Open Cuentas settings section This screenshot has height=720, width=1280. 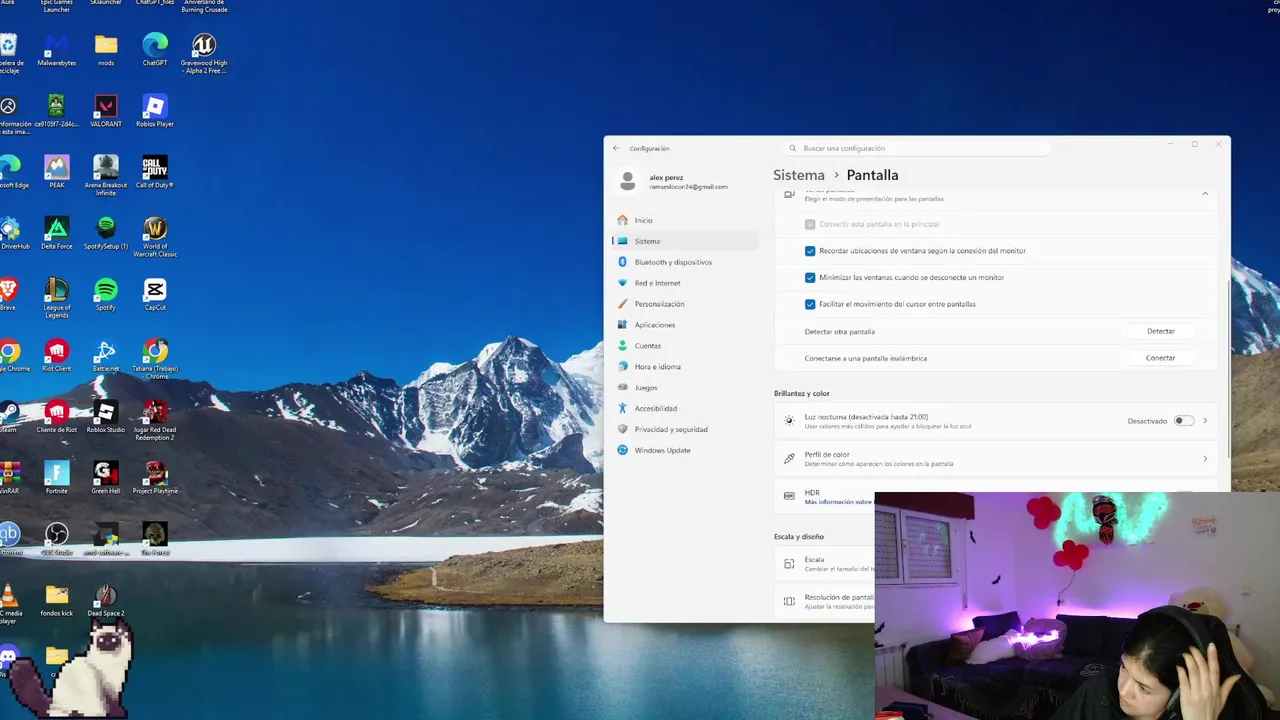pyautogui.click(x=686, y=346)
